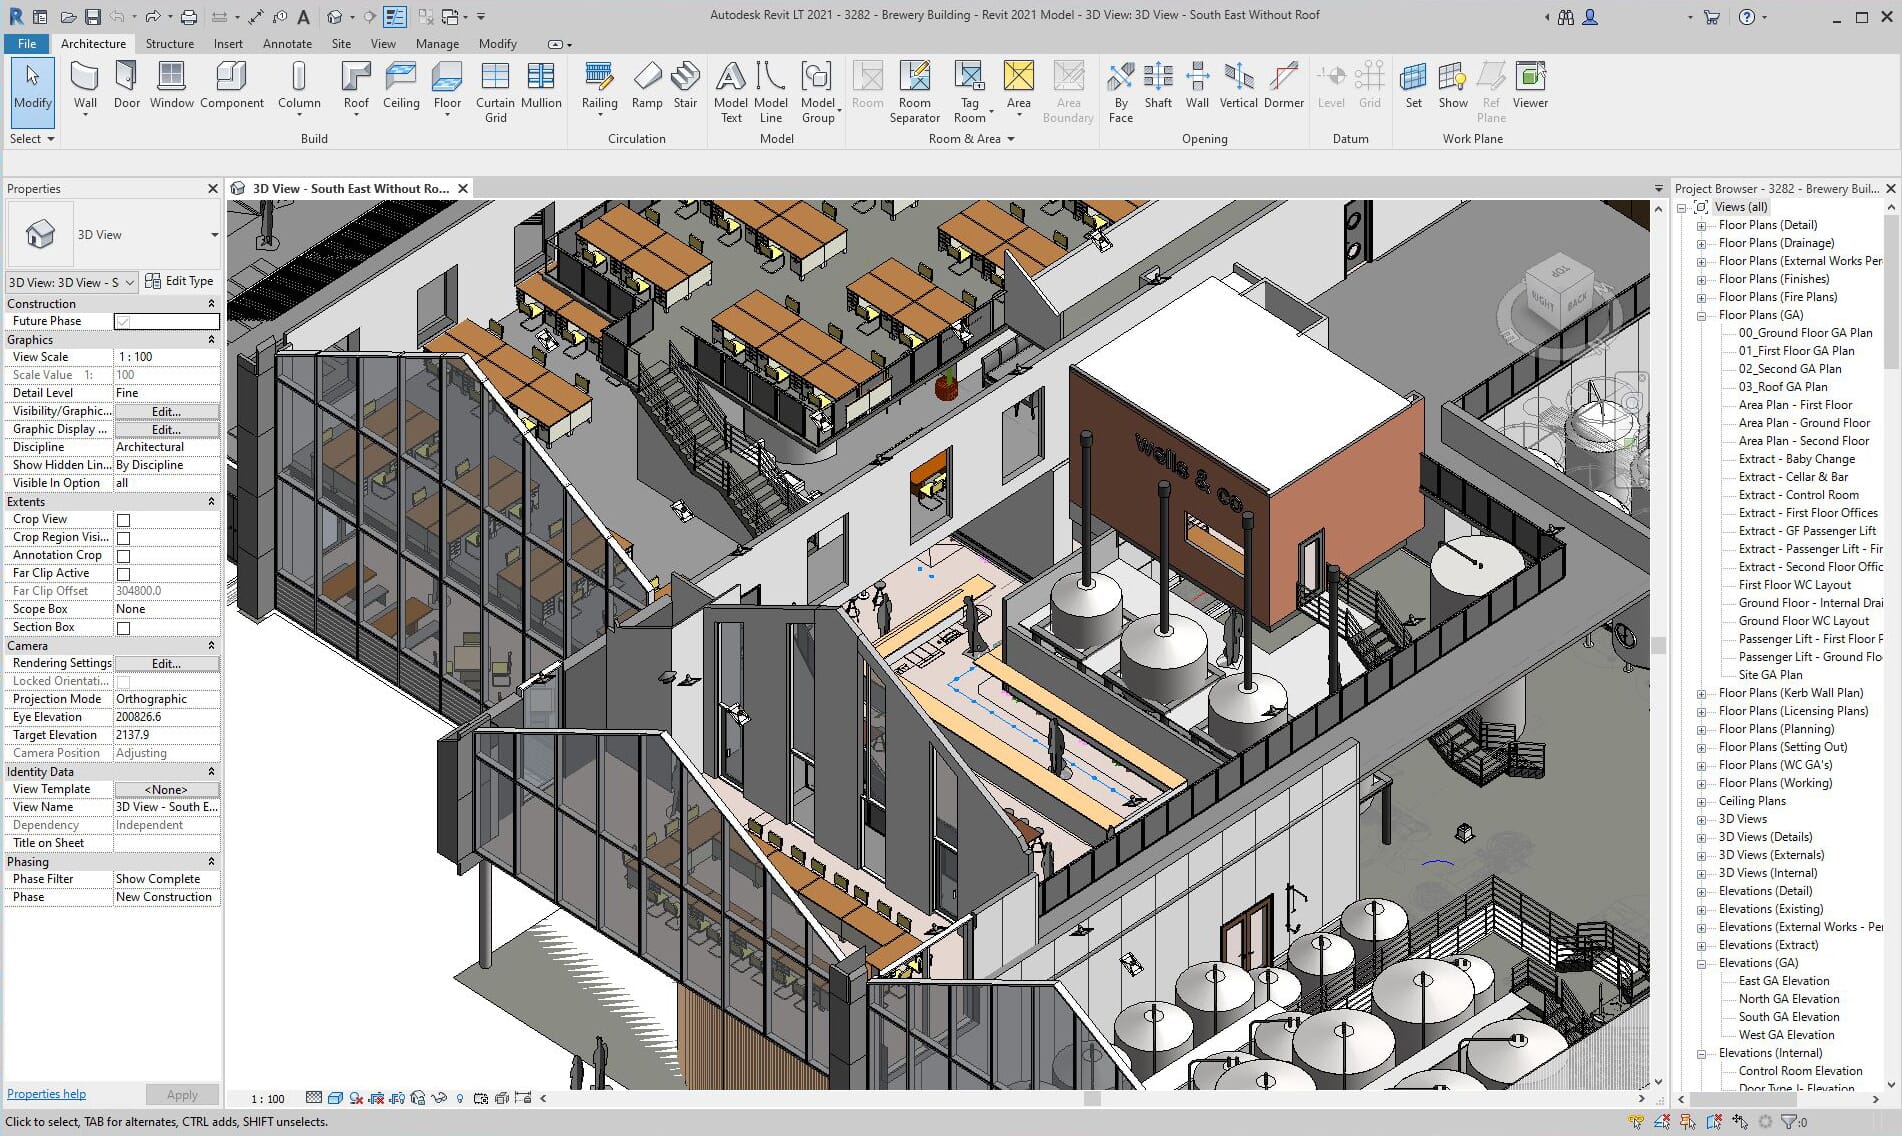Click the Edit Type button in Properties
Viewport: 1902px width, 1136px height.
180,281
